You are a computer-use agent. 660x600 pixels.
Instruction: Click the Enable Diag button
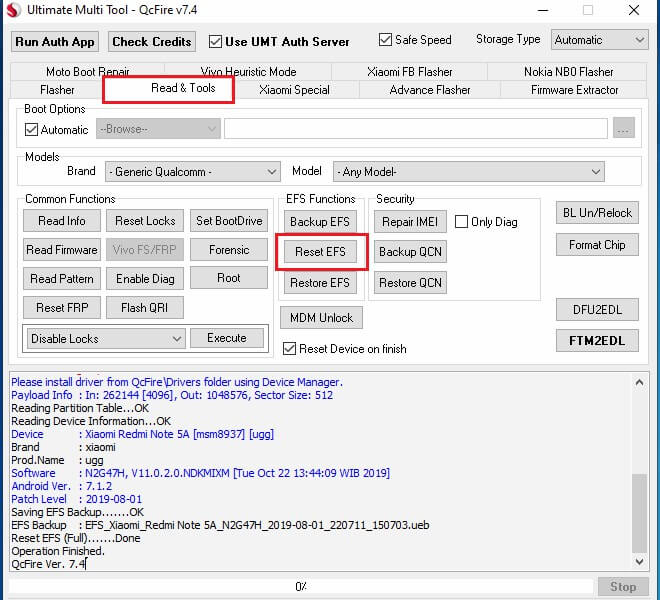click(x=145, y=279)
